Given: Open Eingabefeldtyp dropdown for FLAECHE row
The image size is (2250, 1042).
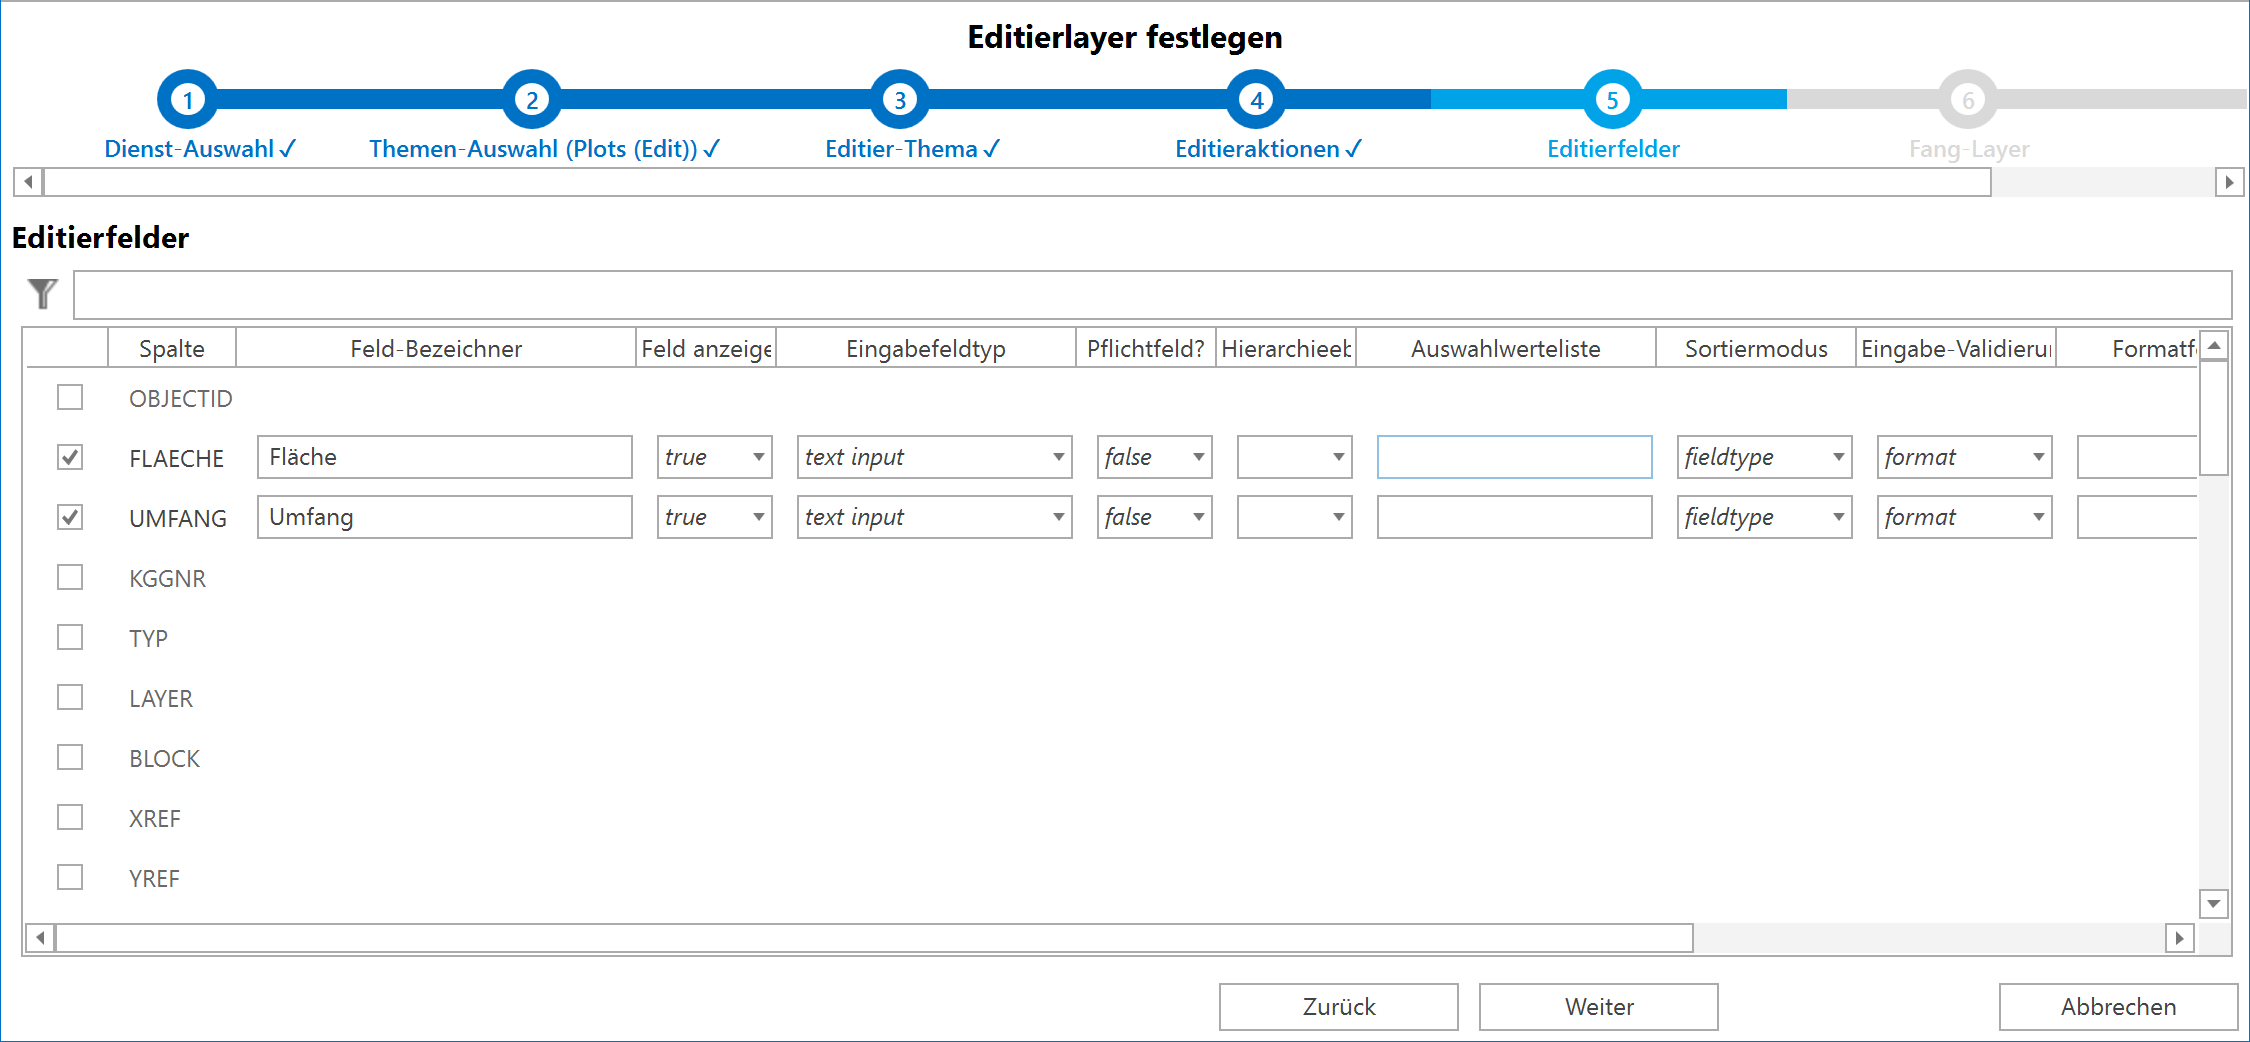Looking at the screenshot, I should tap(934, 457).
